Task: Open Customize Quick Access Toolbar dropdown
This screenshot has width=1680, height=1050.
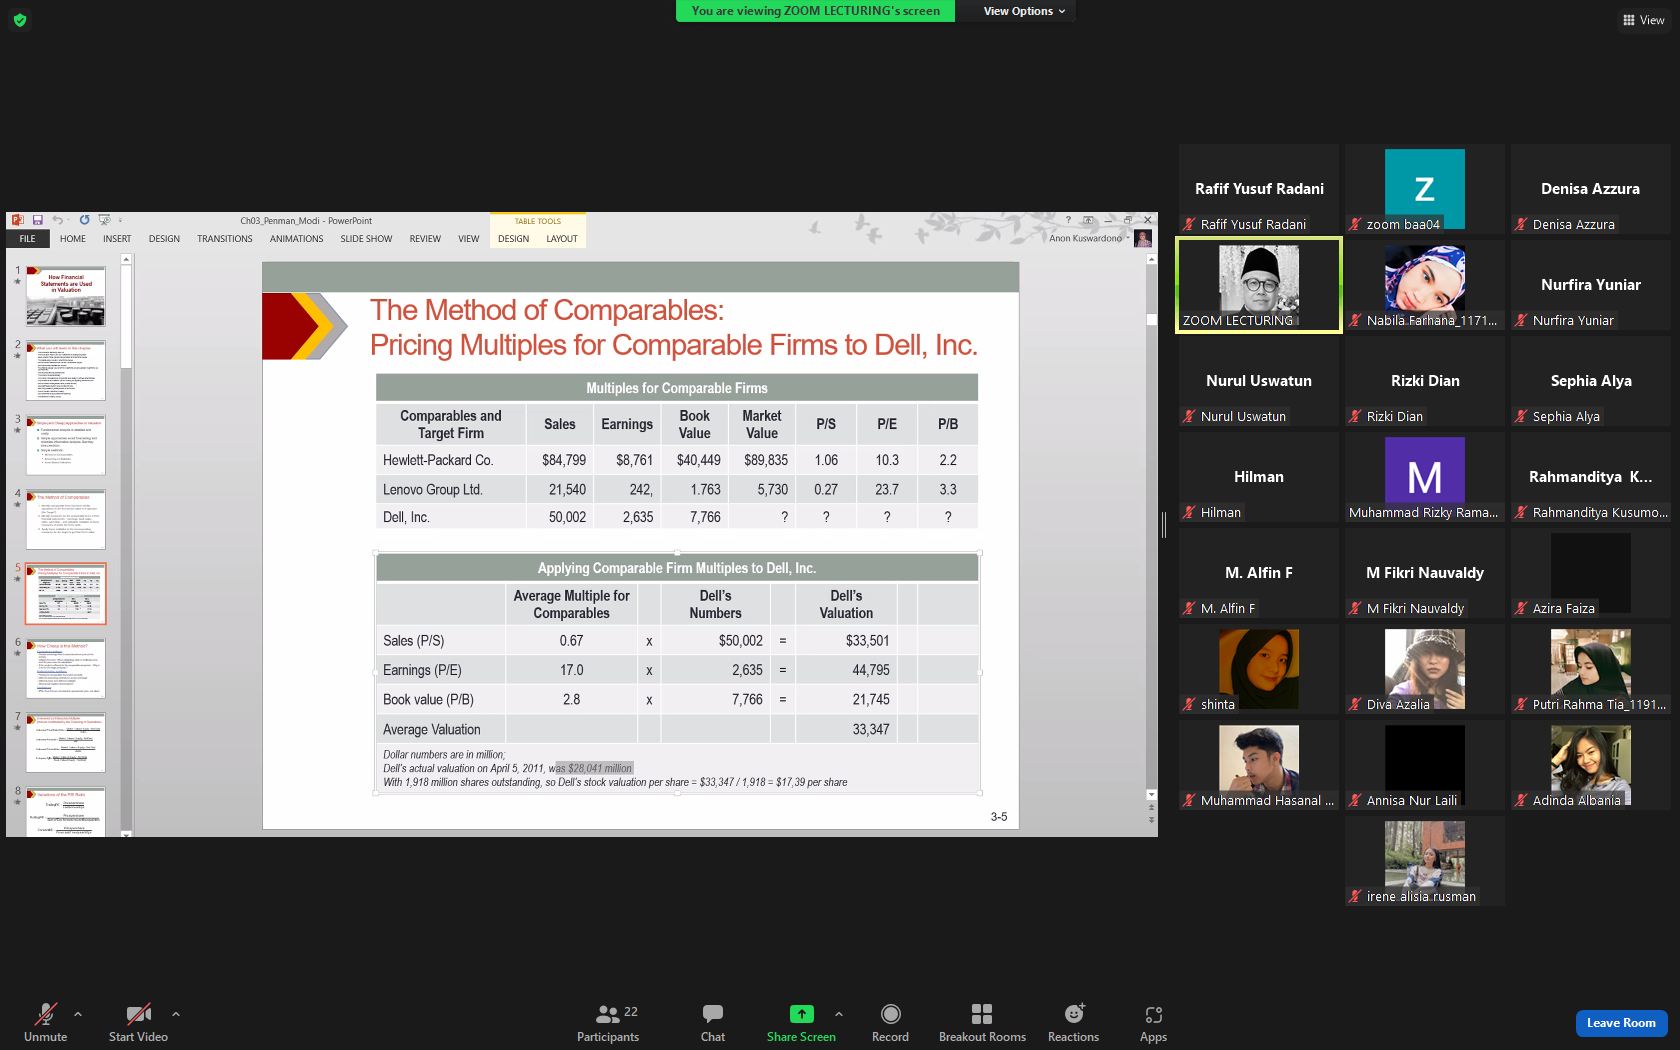Action: [120, 220]
